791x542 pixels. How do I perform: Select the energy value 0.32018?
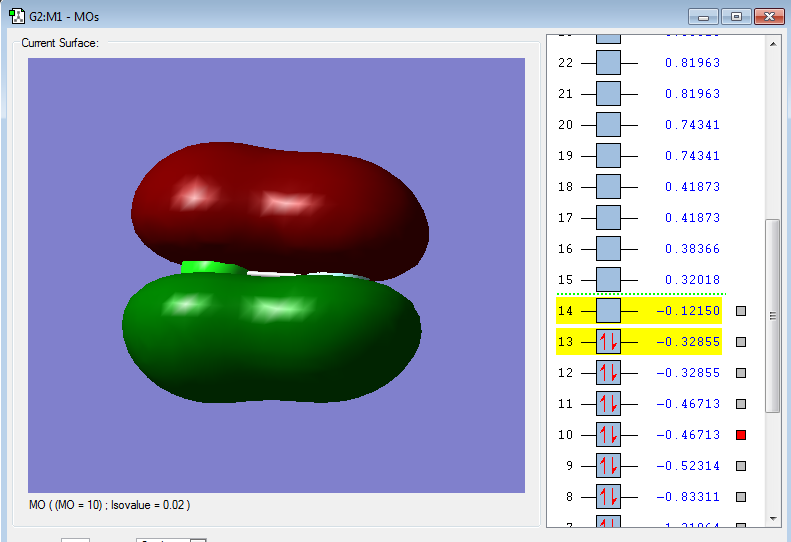tap(692, 280)
